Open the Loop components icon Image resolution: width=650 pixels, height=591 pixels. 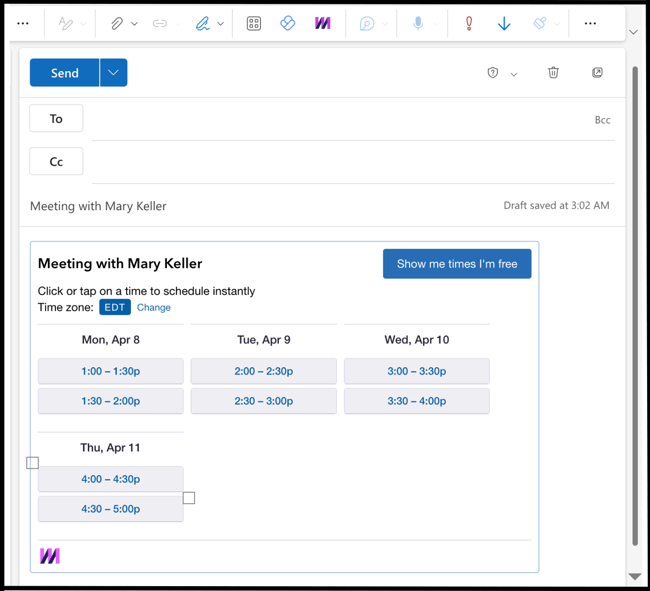coord(367,24)
